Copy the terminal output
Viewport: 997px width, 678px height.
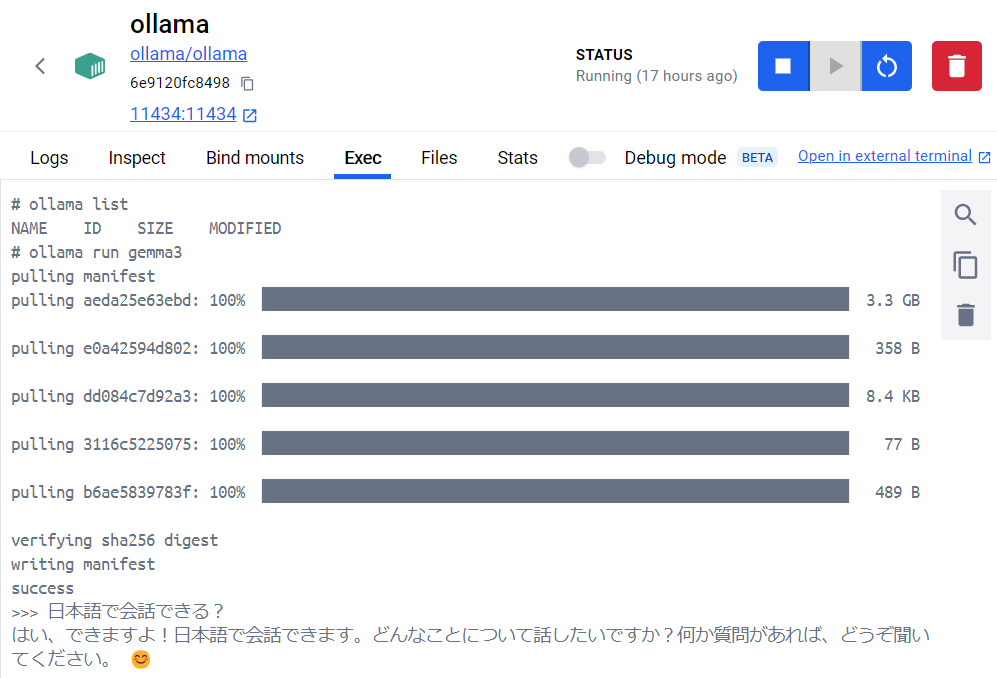click(964, 264)
